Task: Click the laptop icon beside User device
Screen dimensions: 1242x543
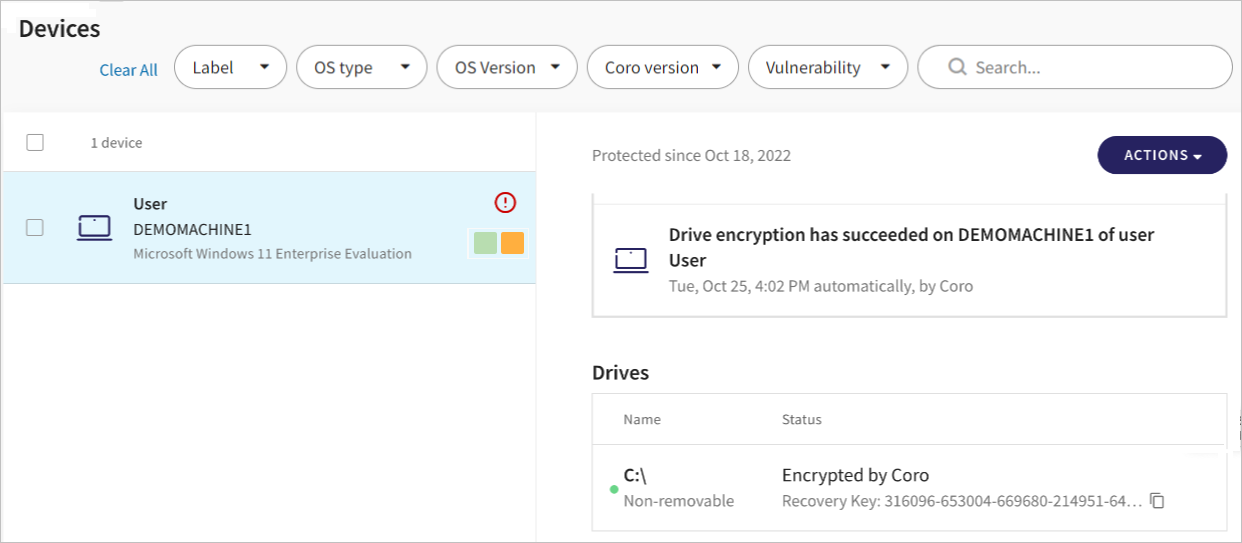Action: (95, 228)
